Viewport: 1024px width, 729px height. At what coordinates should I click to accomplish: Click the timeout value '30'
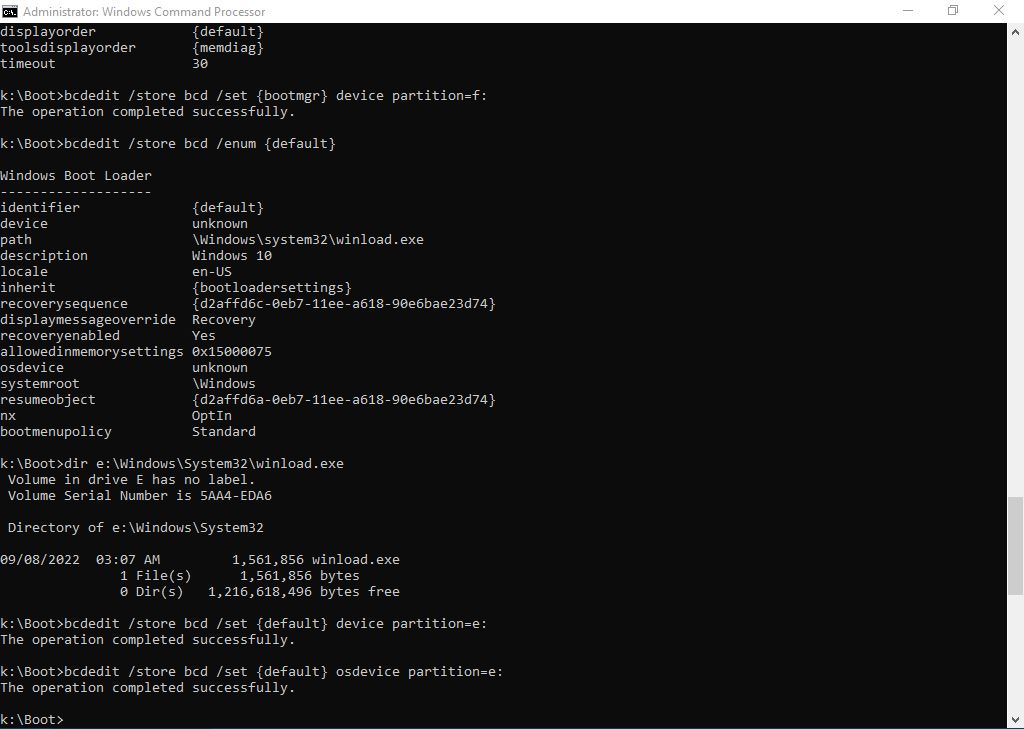click(200, 64)
